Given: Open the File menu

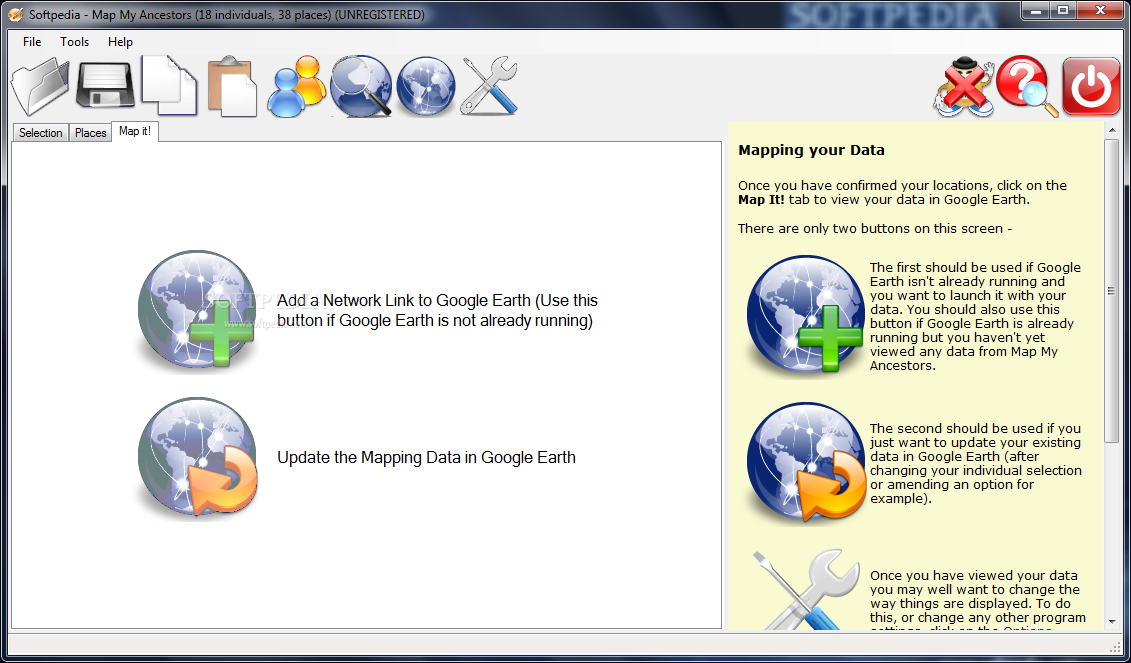Looking at the screenshot, I should point(32,42).
